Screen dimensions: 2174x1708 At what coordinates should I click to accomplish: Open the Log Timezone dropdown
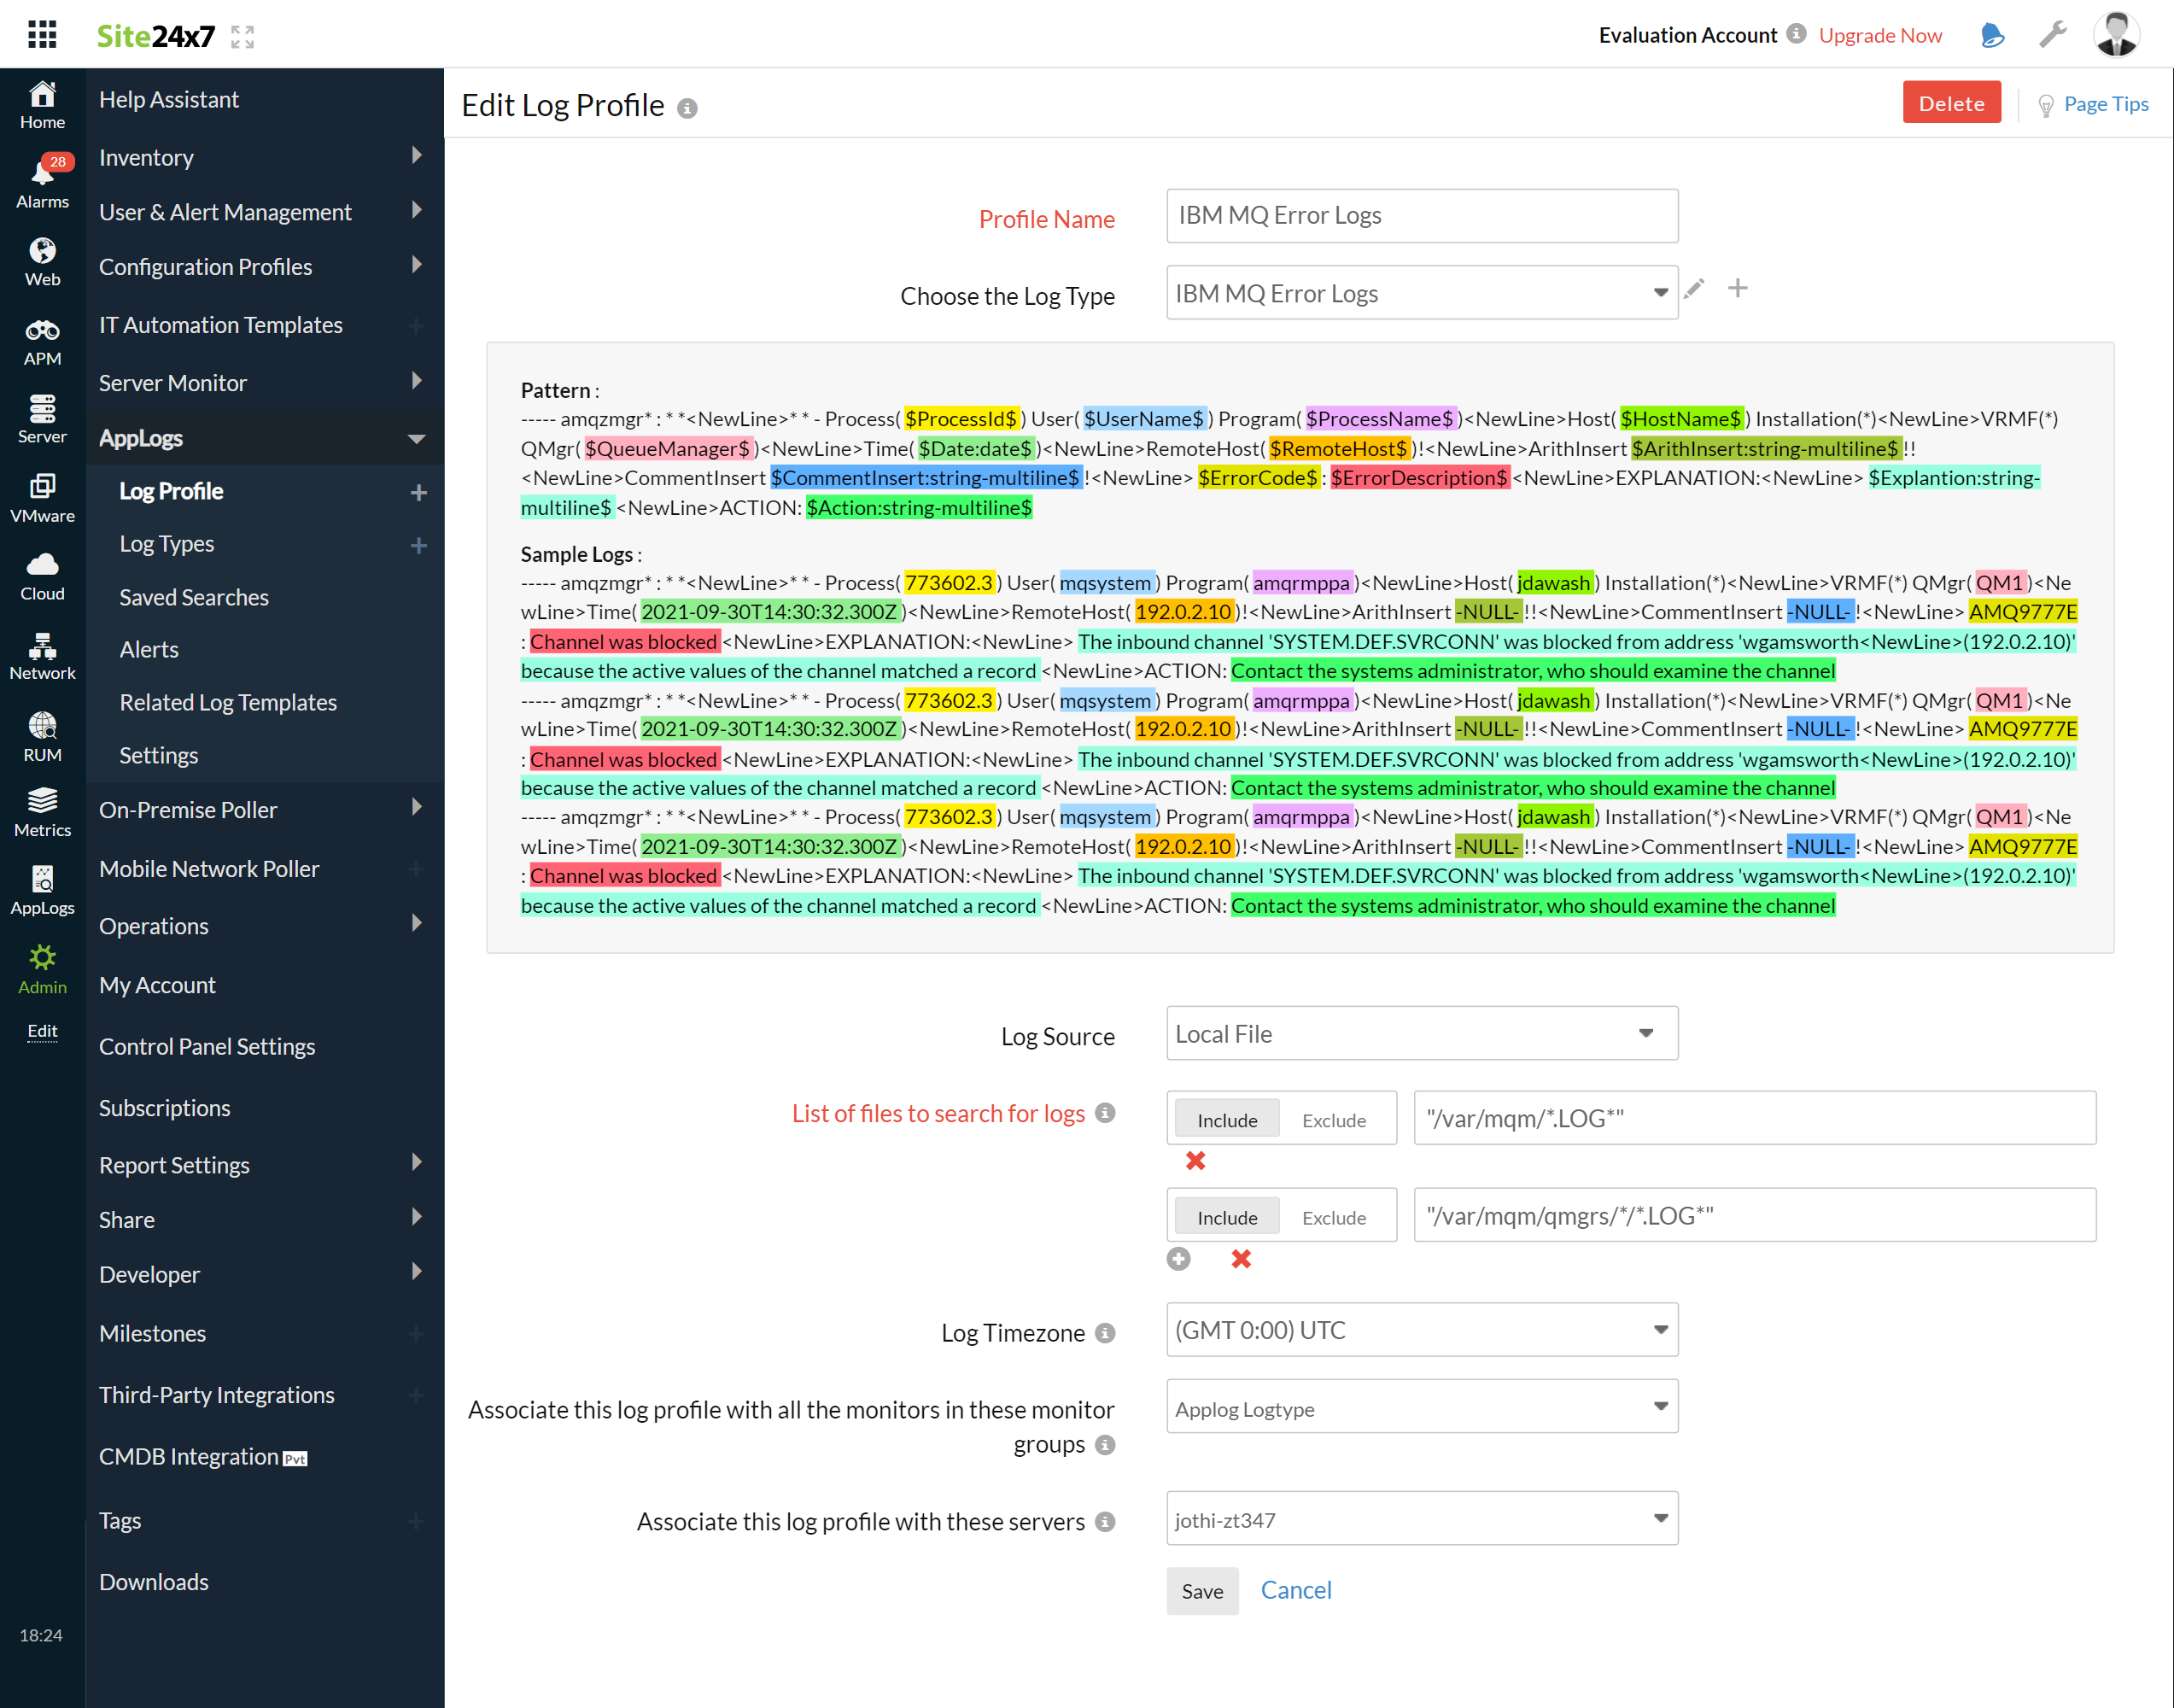1420,1330
